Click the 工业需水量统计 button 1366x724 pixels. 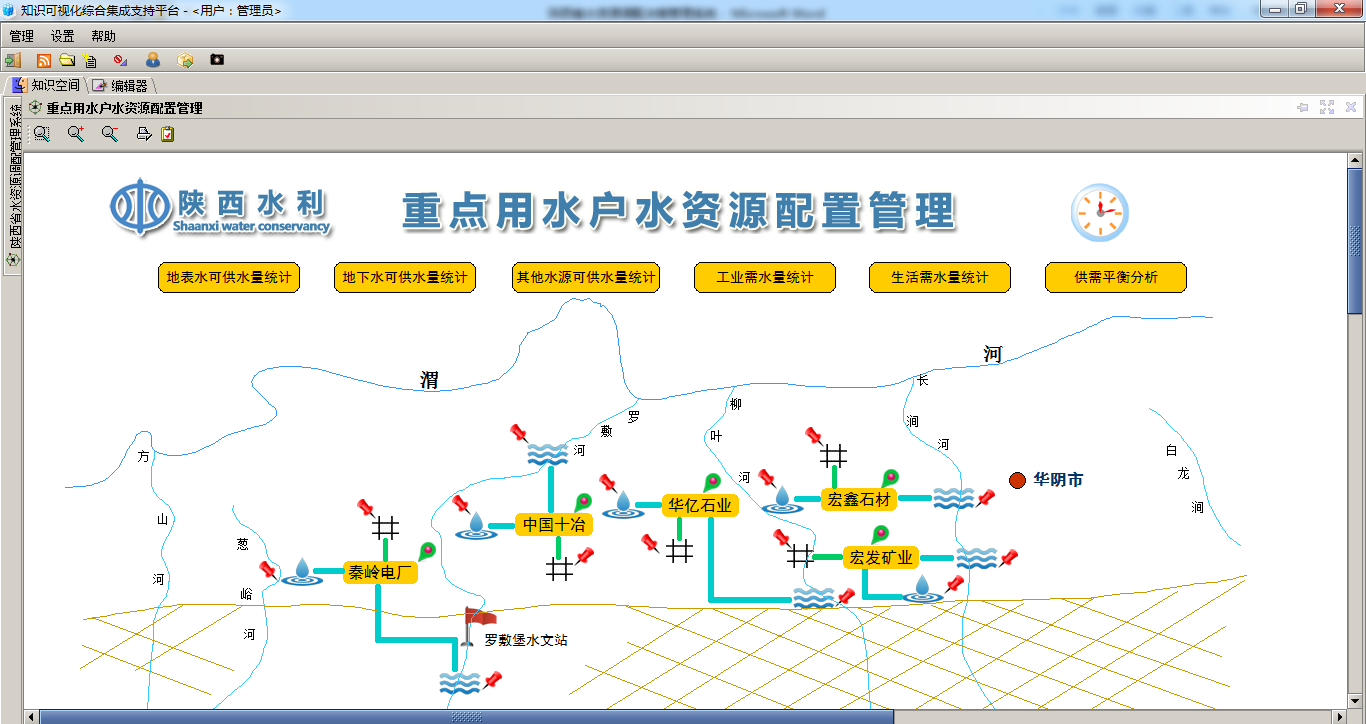point(765,278)
